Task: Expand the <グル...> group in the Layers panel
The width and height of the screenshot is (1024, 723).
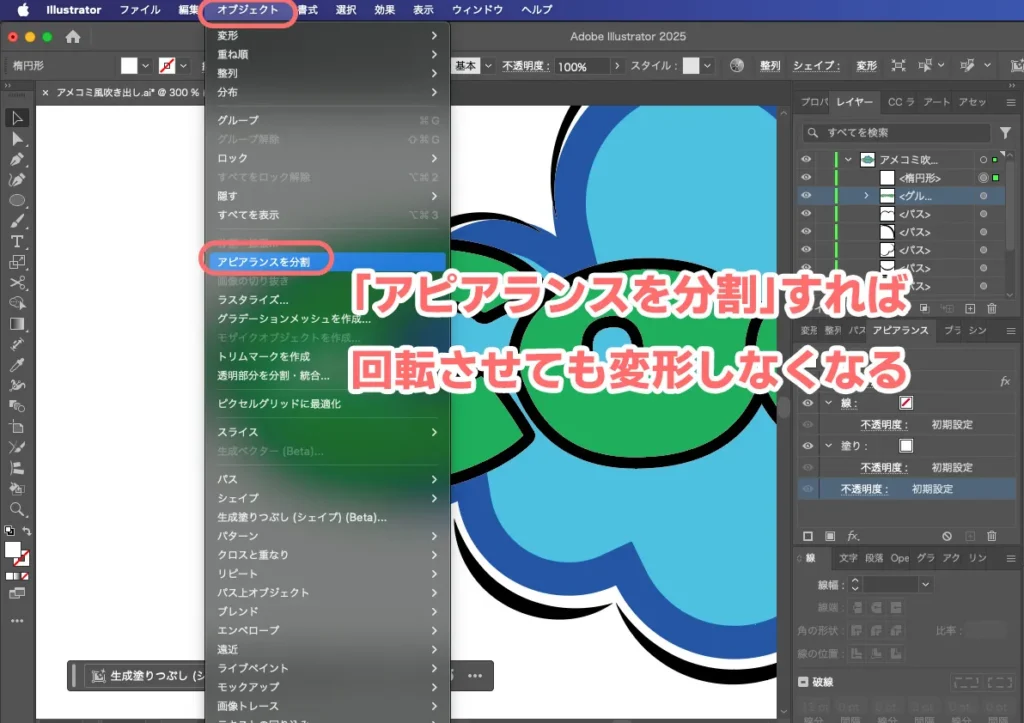Action: 867,195
